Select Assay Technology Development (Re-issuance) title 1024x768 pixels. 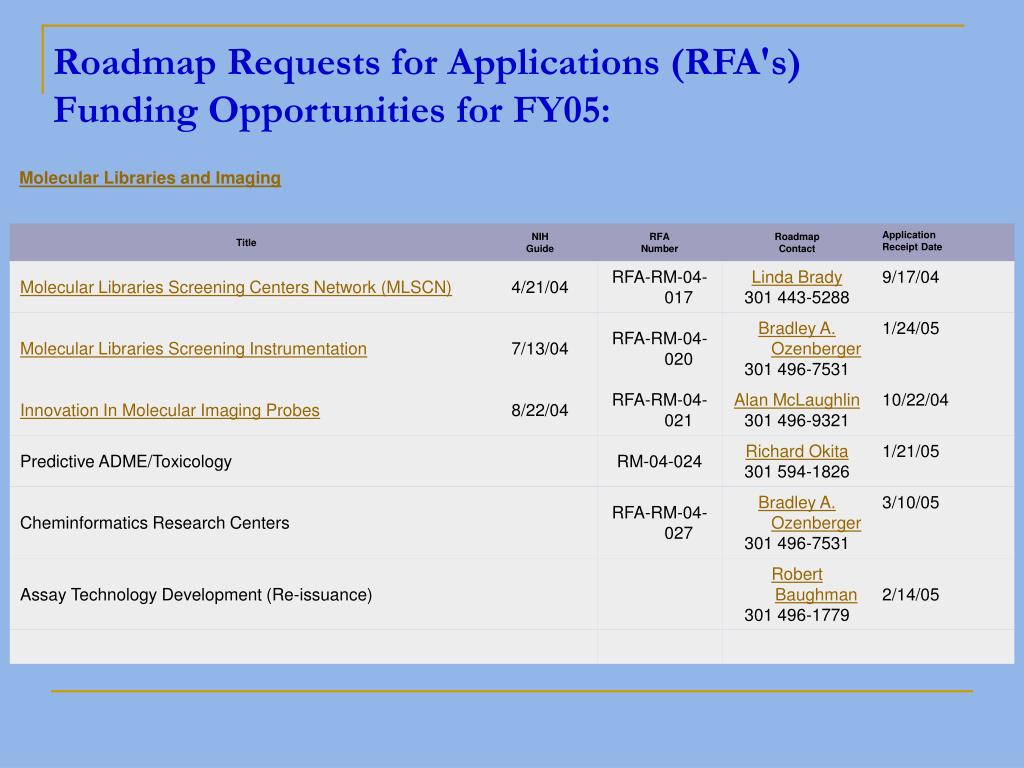coord(196,595)
